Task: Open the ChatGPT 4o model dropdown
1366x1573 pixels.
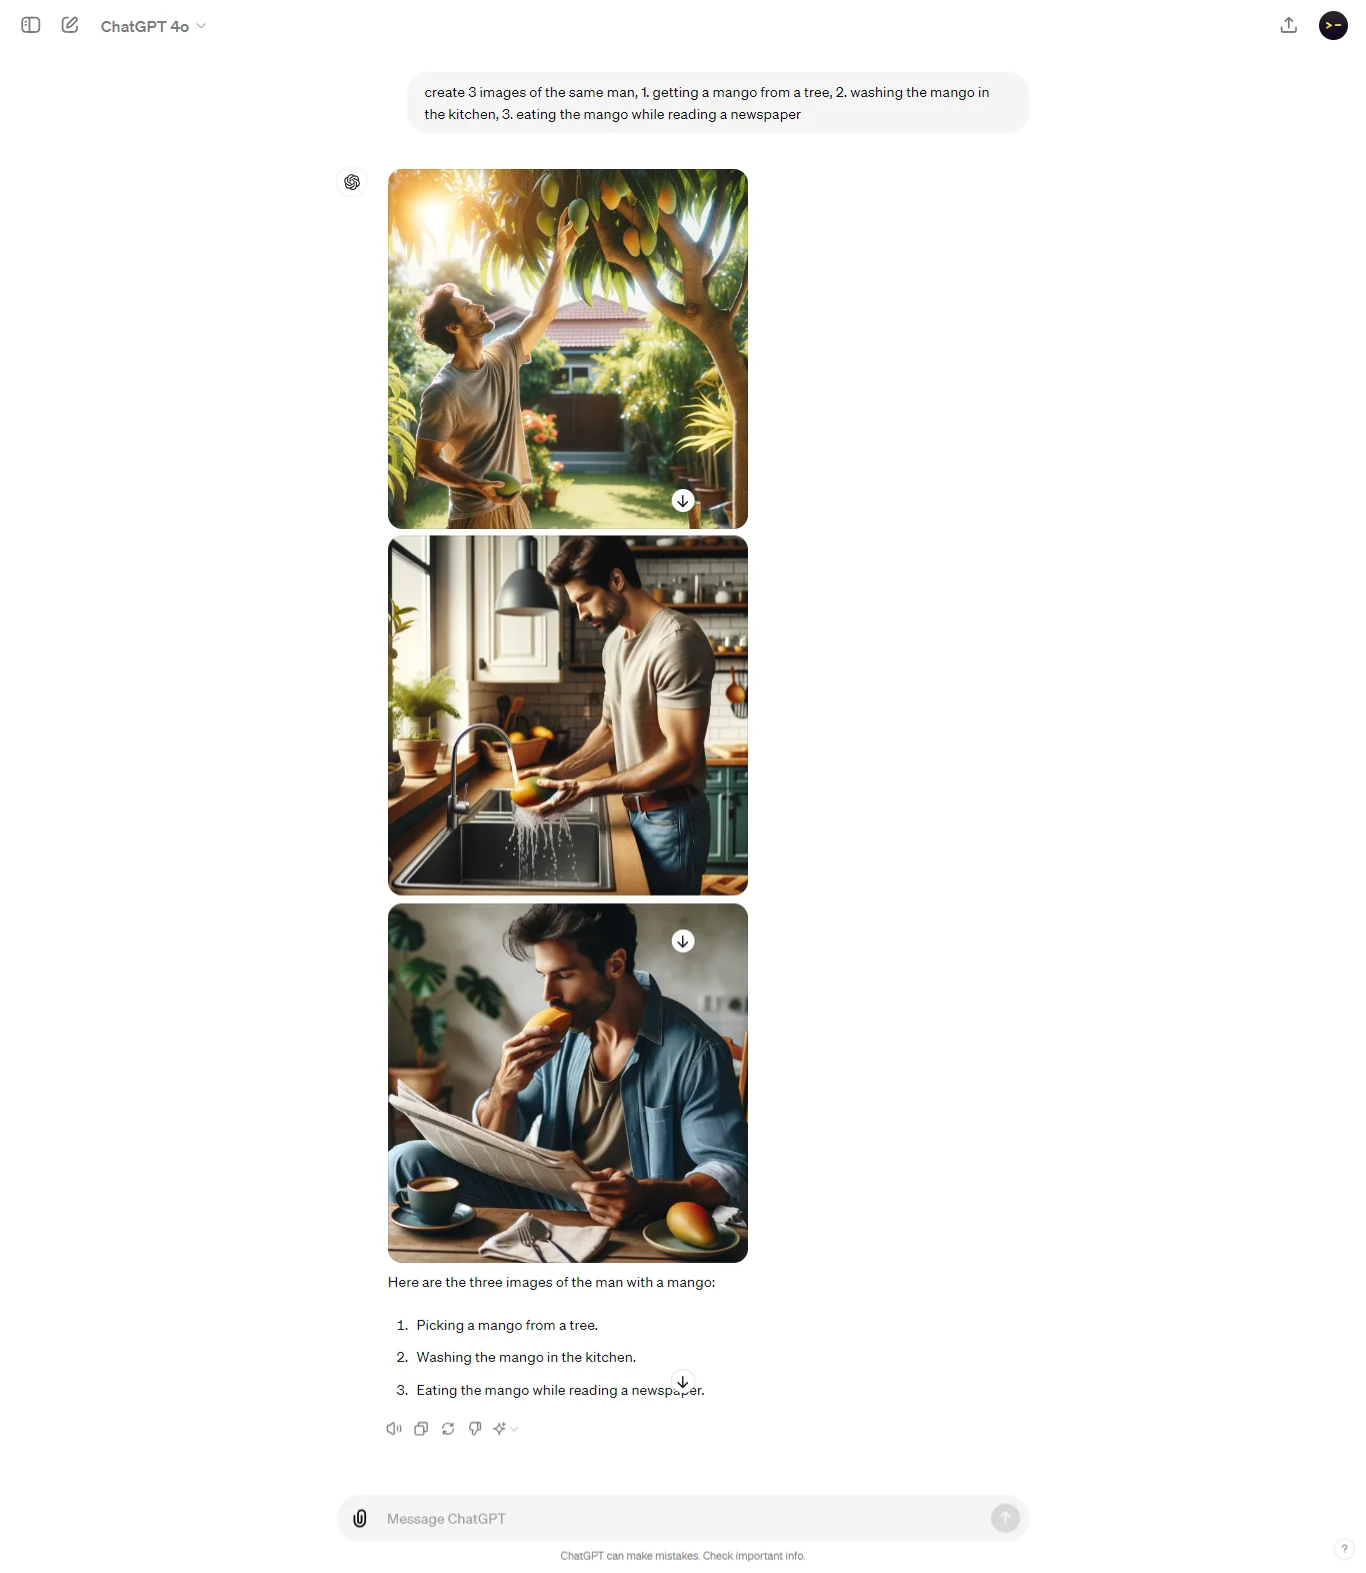Action: point(153,26)
